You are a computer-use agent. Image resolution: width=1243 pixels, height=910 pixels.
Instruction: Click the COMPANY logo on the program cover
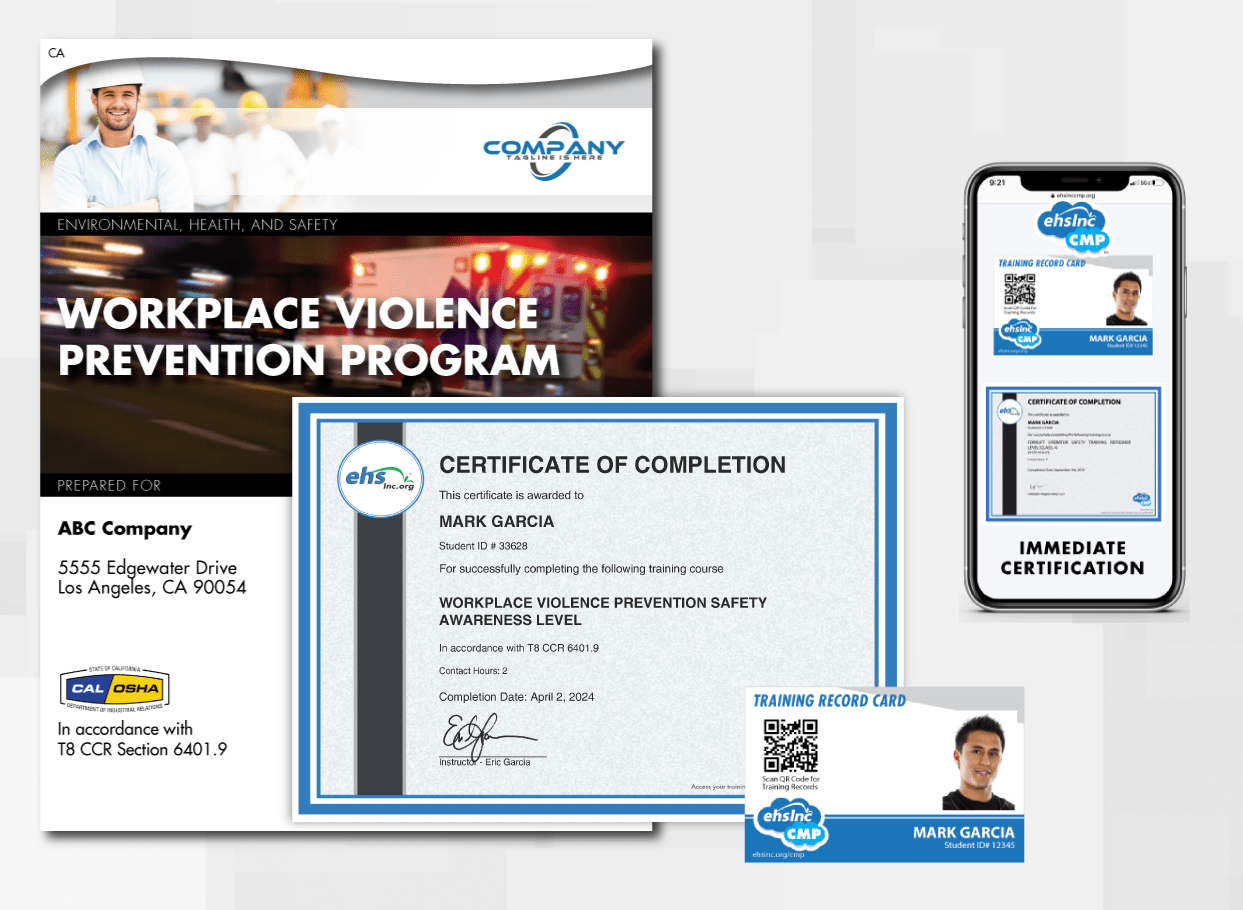553,151
